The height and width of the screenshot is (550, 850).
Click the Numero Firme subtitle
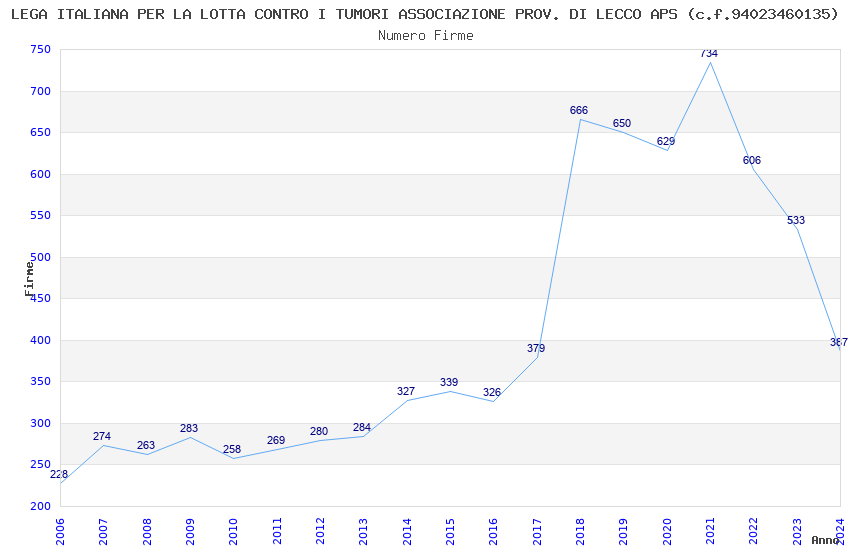pyautogui.click(x=426, y=35)
